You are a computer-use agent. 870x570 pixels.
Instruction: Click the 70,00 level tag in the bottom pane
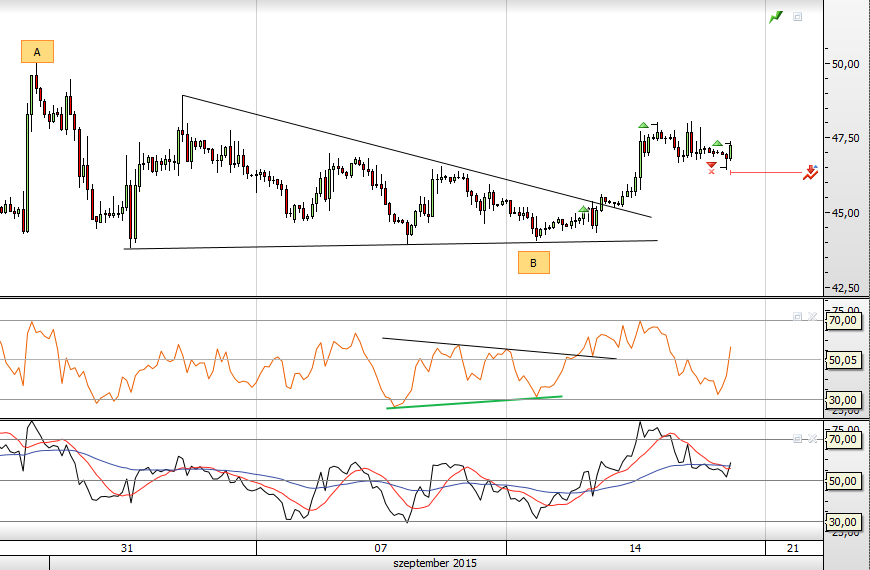(x=842, y=440)
